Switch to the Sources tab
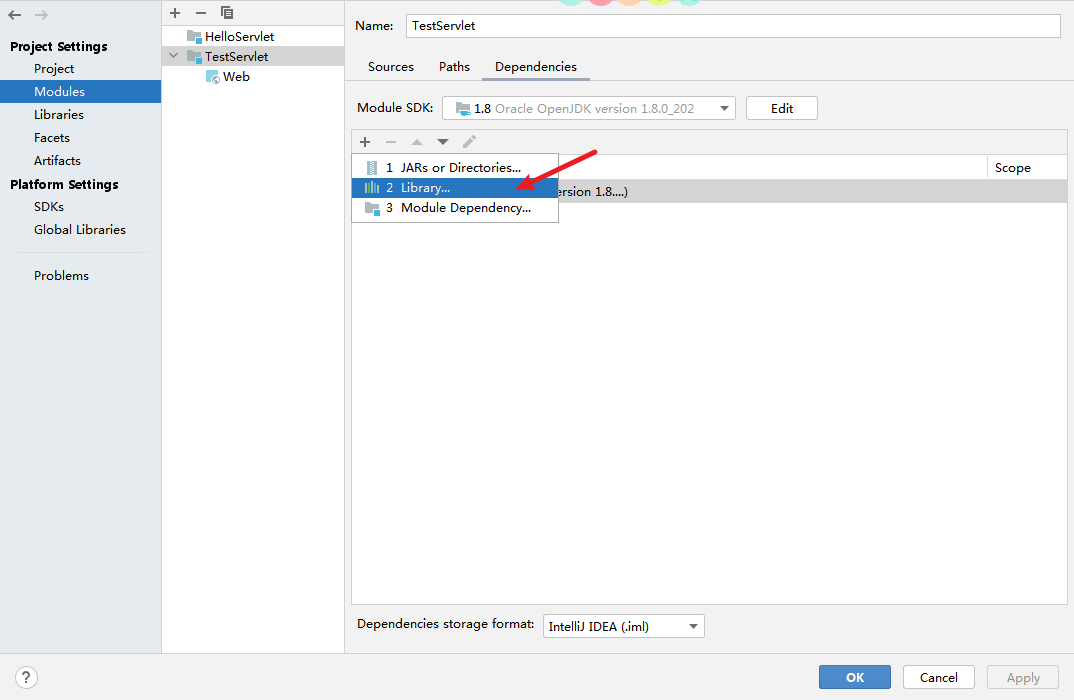 (390, 66)
